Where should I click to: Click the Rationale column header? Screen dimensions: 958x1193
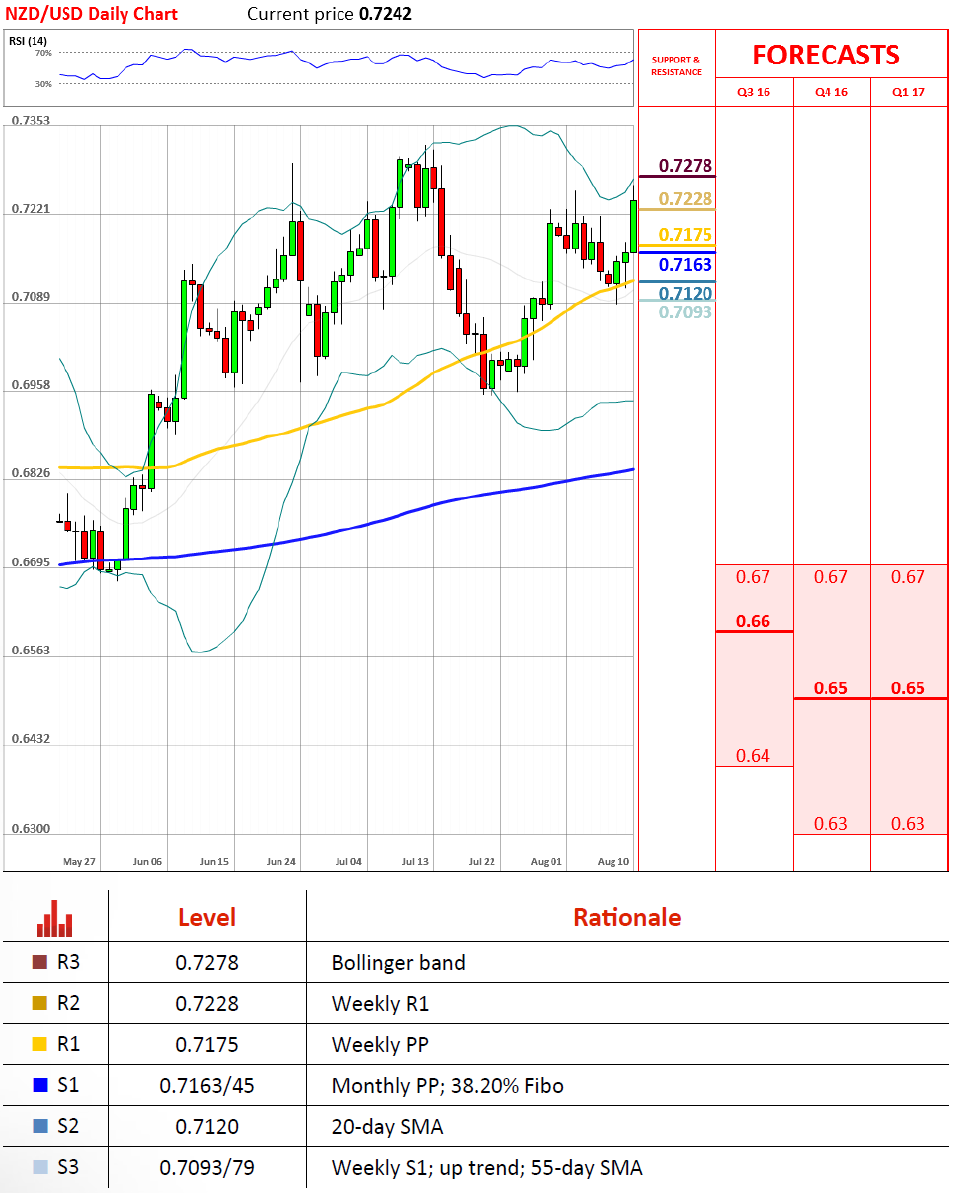(627, 918)
